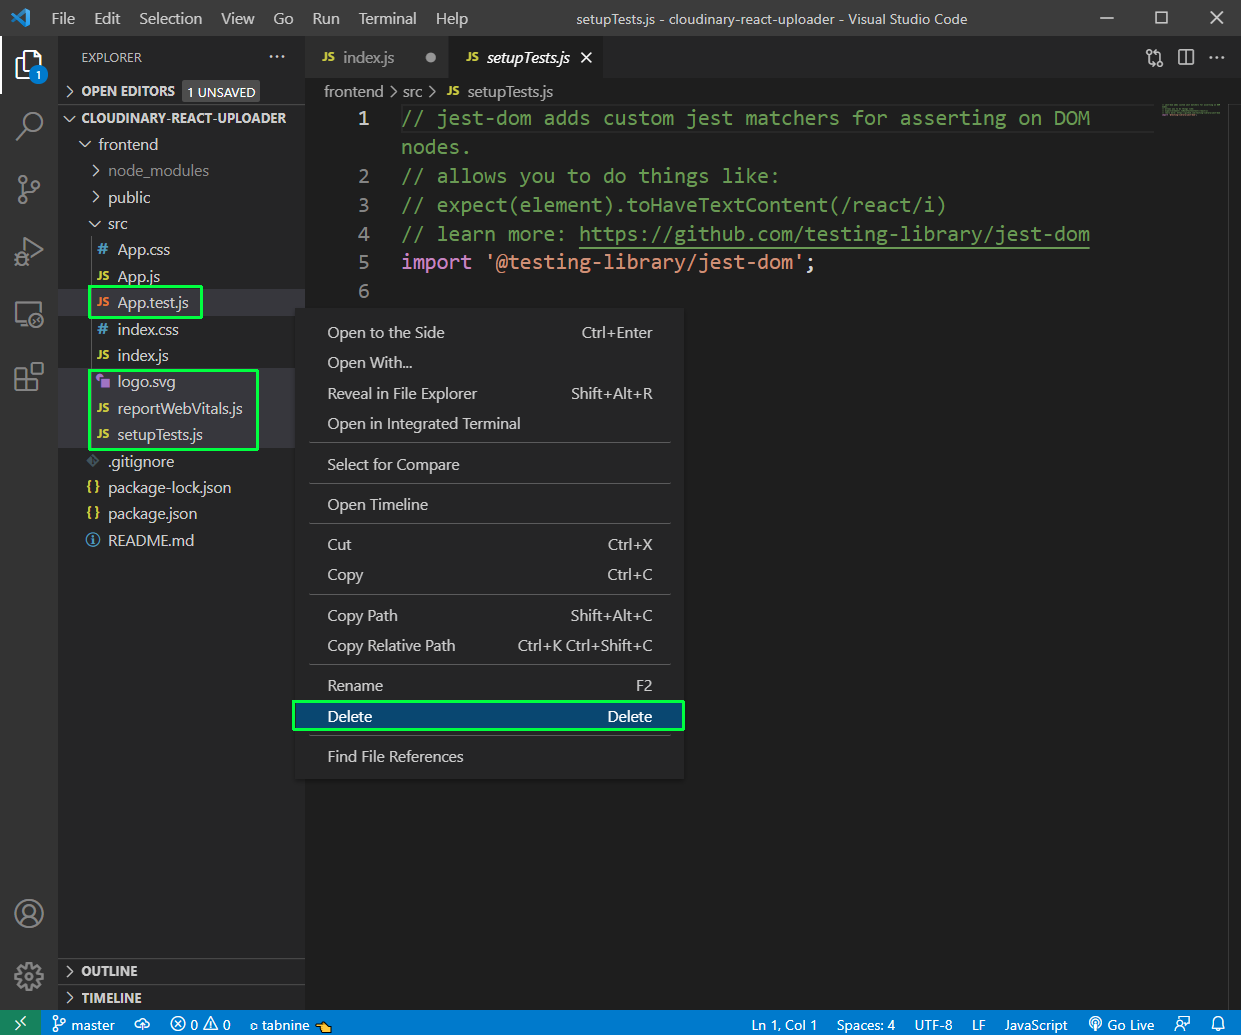
Task: Open the Explorer view in activity bar
Action: click(x=29, y=65)
